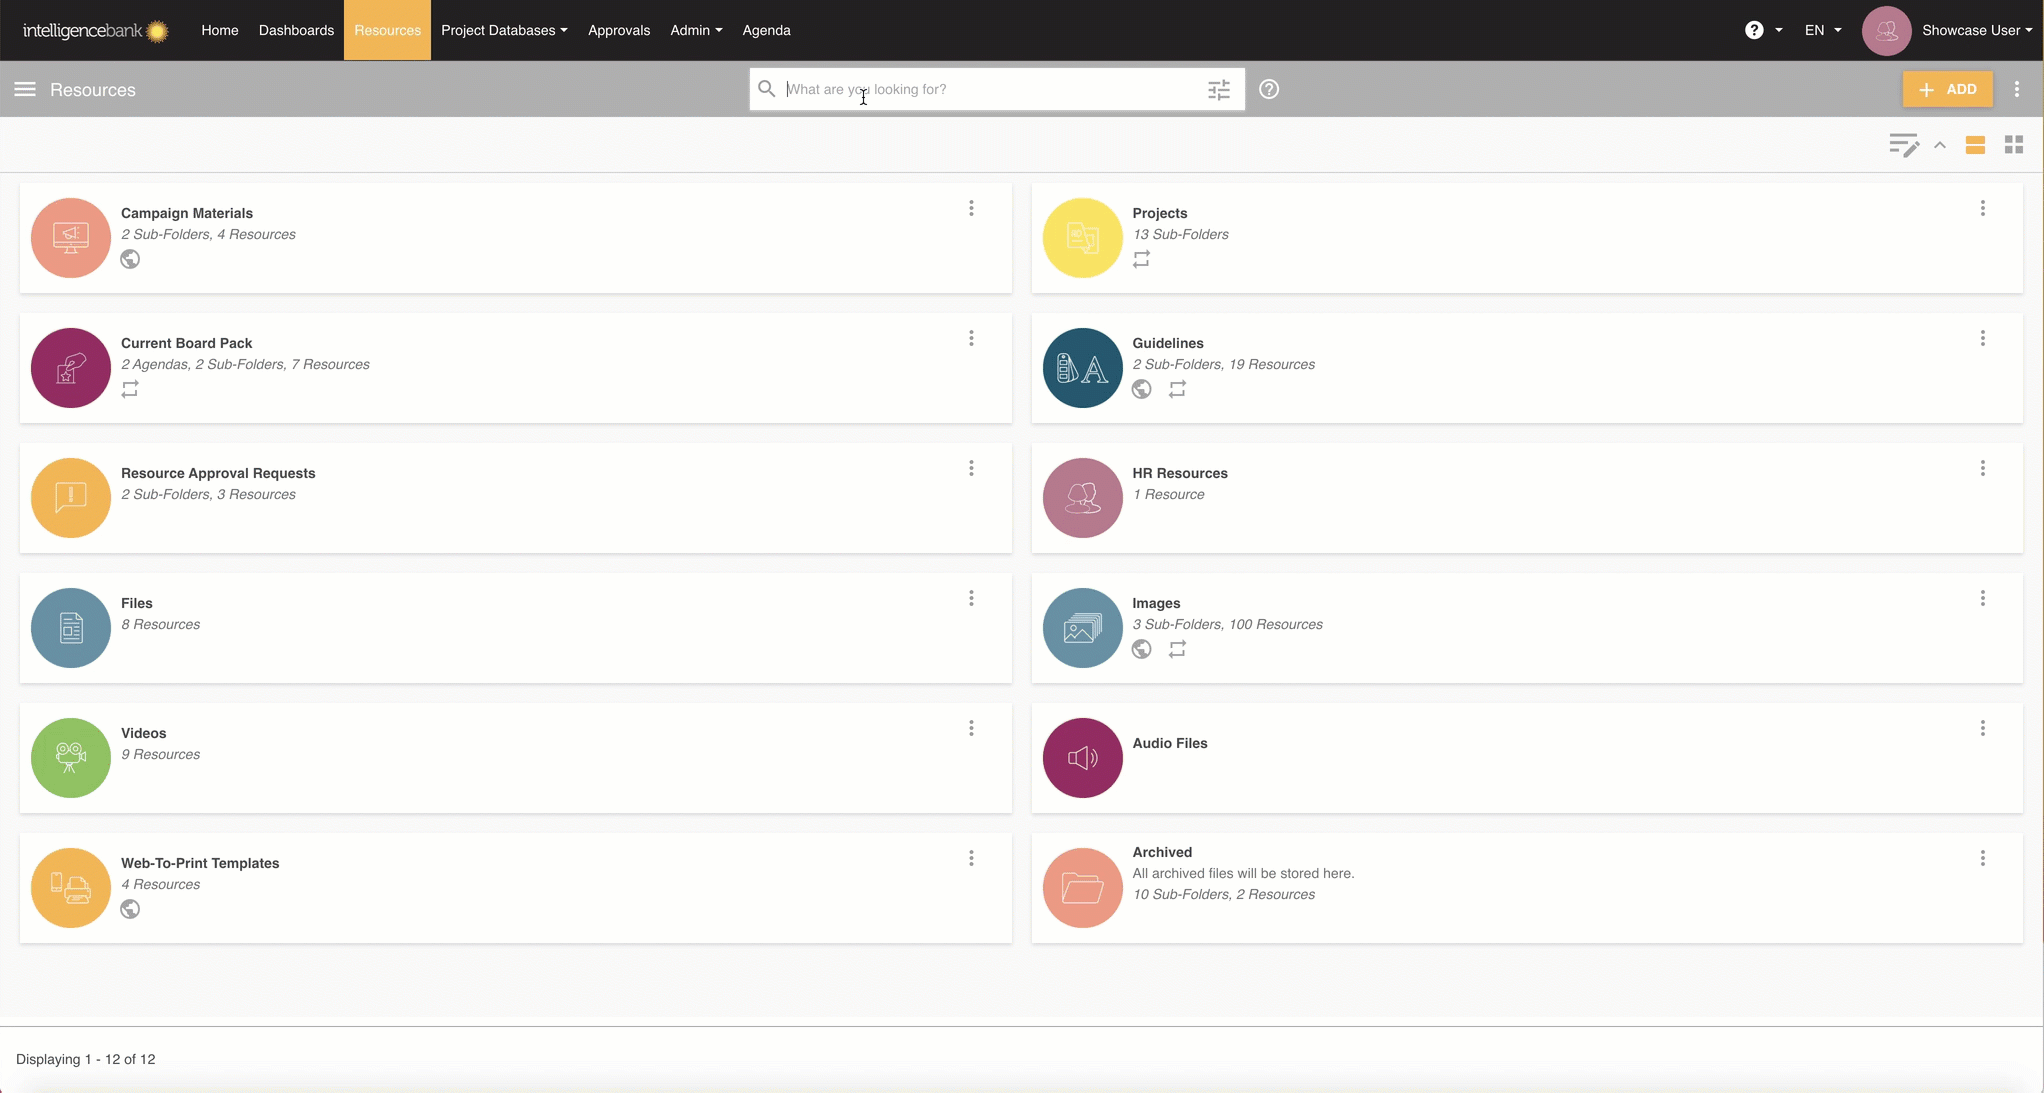
Task: Toggle sort order chevron arrow
Action: click(1939, 145)
